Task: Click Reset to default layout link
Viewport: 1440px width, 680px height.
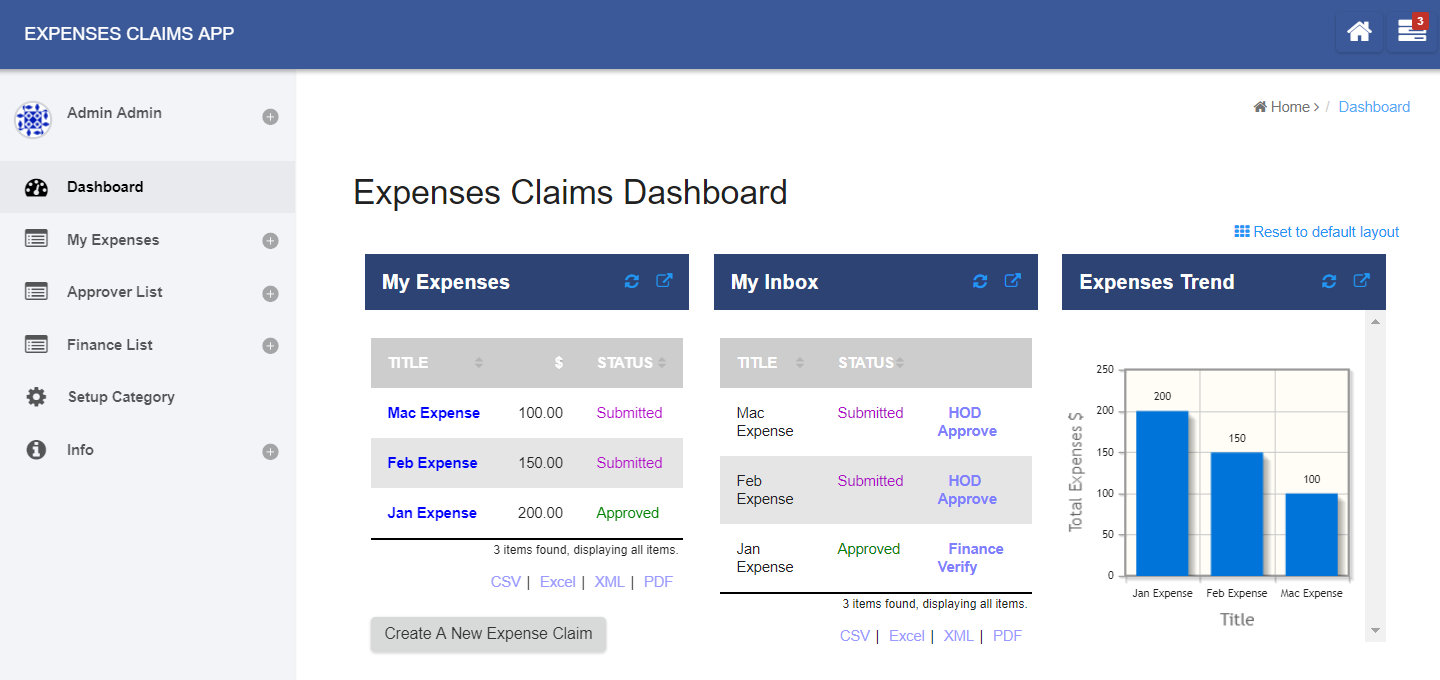Action: (1317, 232)
